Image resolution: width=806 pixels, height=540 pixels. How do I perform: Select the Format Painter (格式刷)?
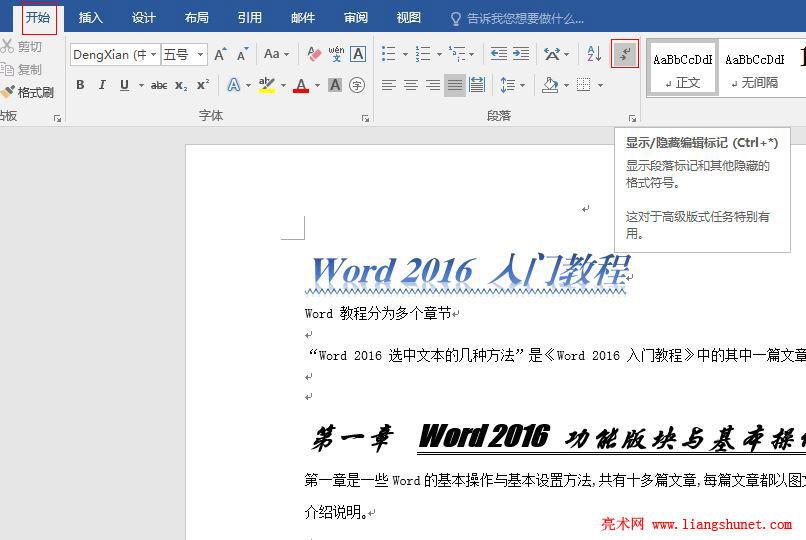[27, 92]
